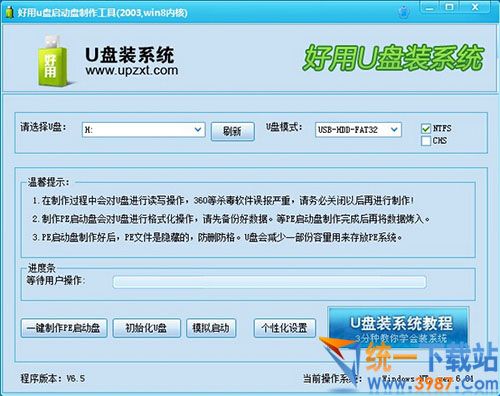Click the 模拟启动 button
Image resolution: width=500 pixels, height=396 pixels.
tap(211, 328)
